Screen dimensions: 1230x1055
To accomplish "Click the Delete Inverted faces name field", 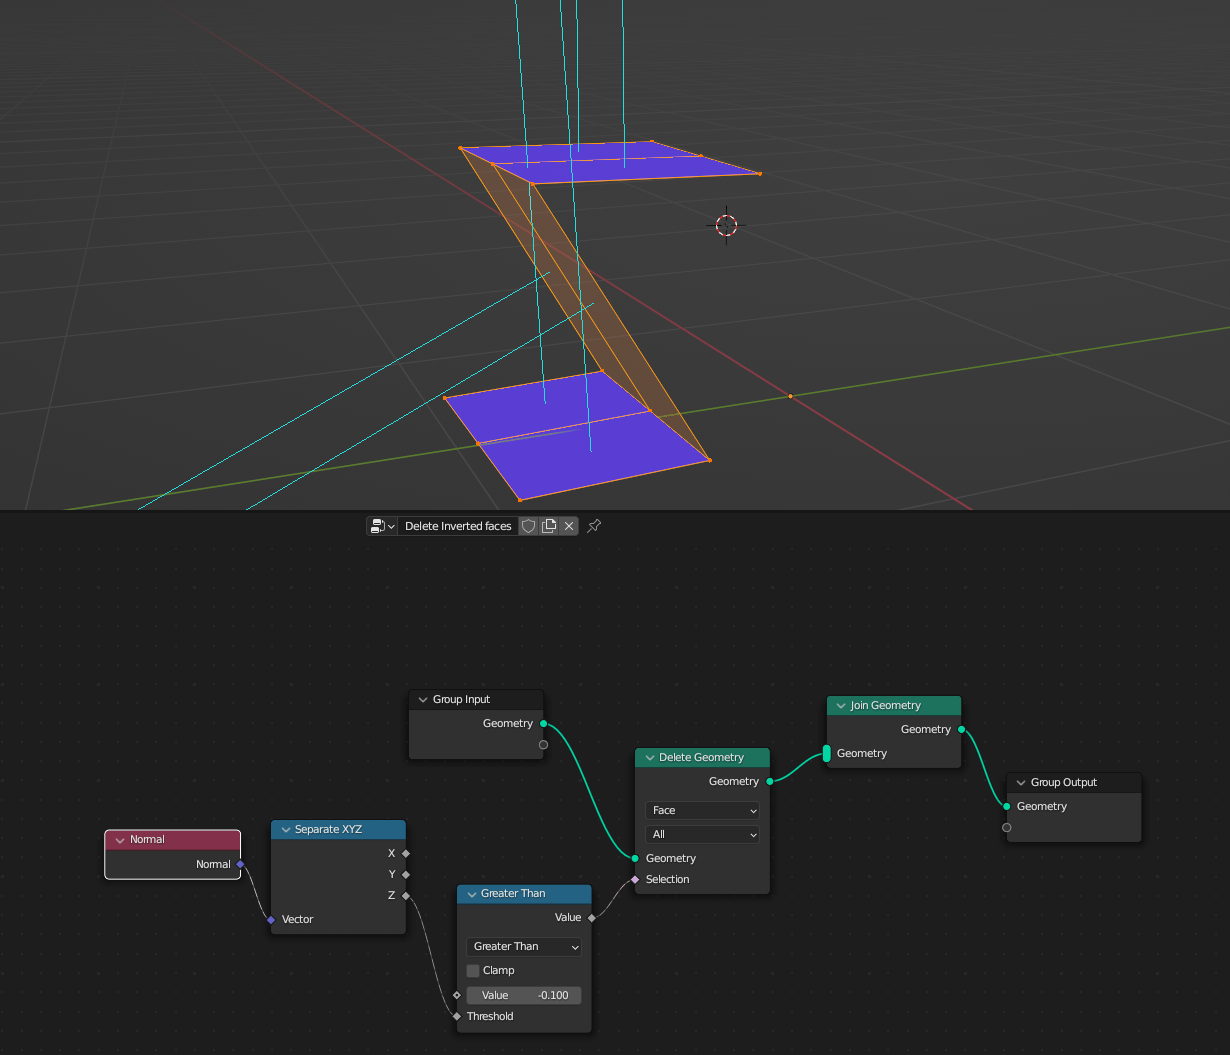I will (458, 525).
